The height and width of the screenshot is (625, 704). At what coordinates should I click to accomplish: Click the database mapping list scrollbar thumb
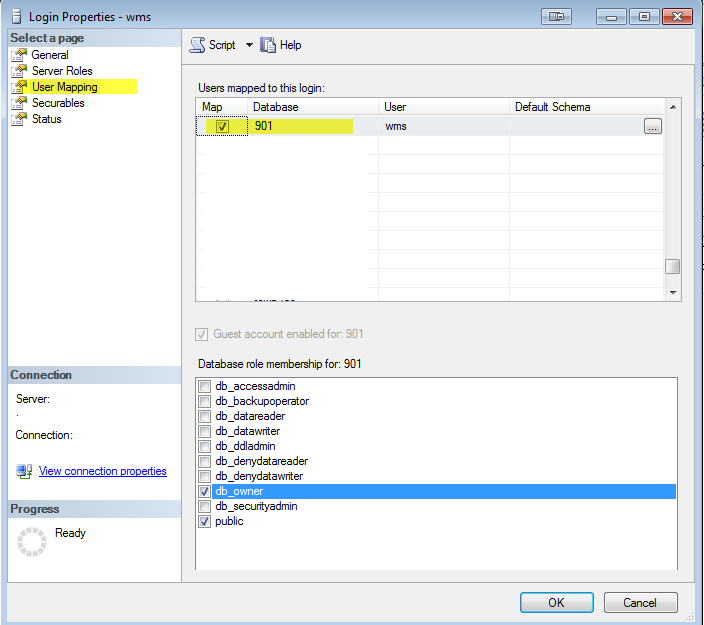click(673, 266)
